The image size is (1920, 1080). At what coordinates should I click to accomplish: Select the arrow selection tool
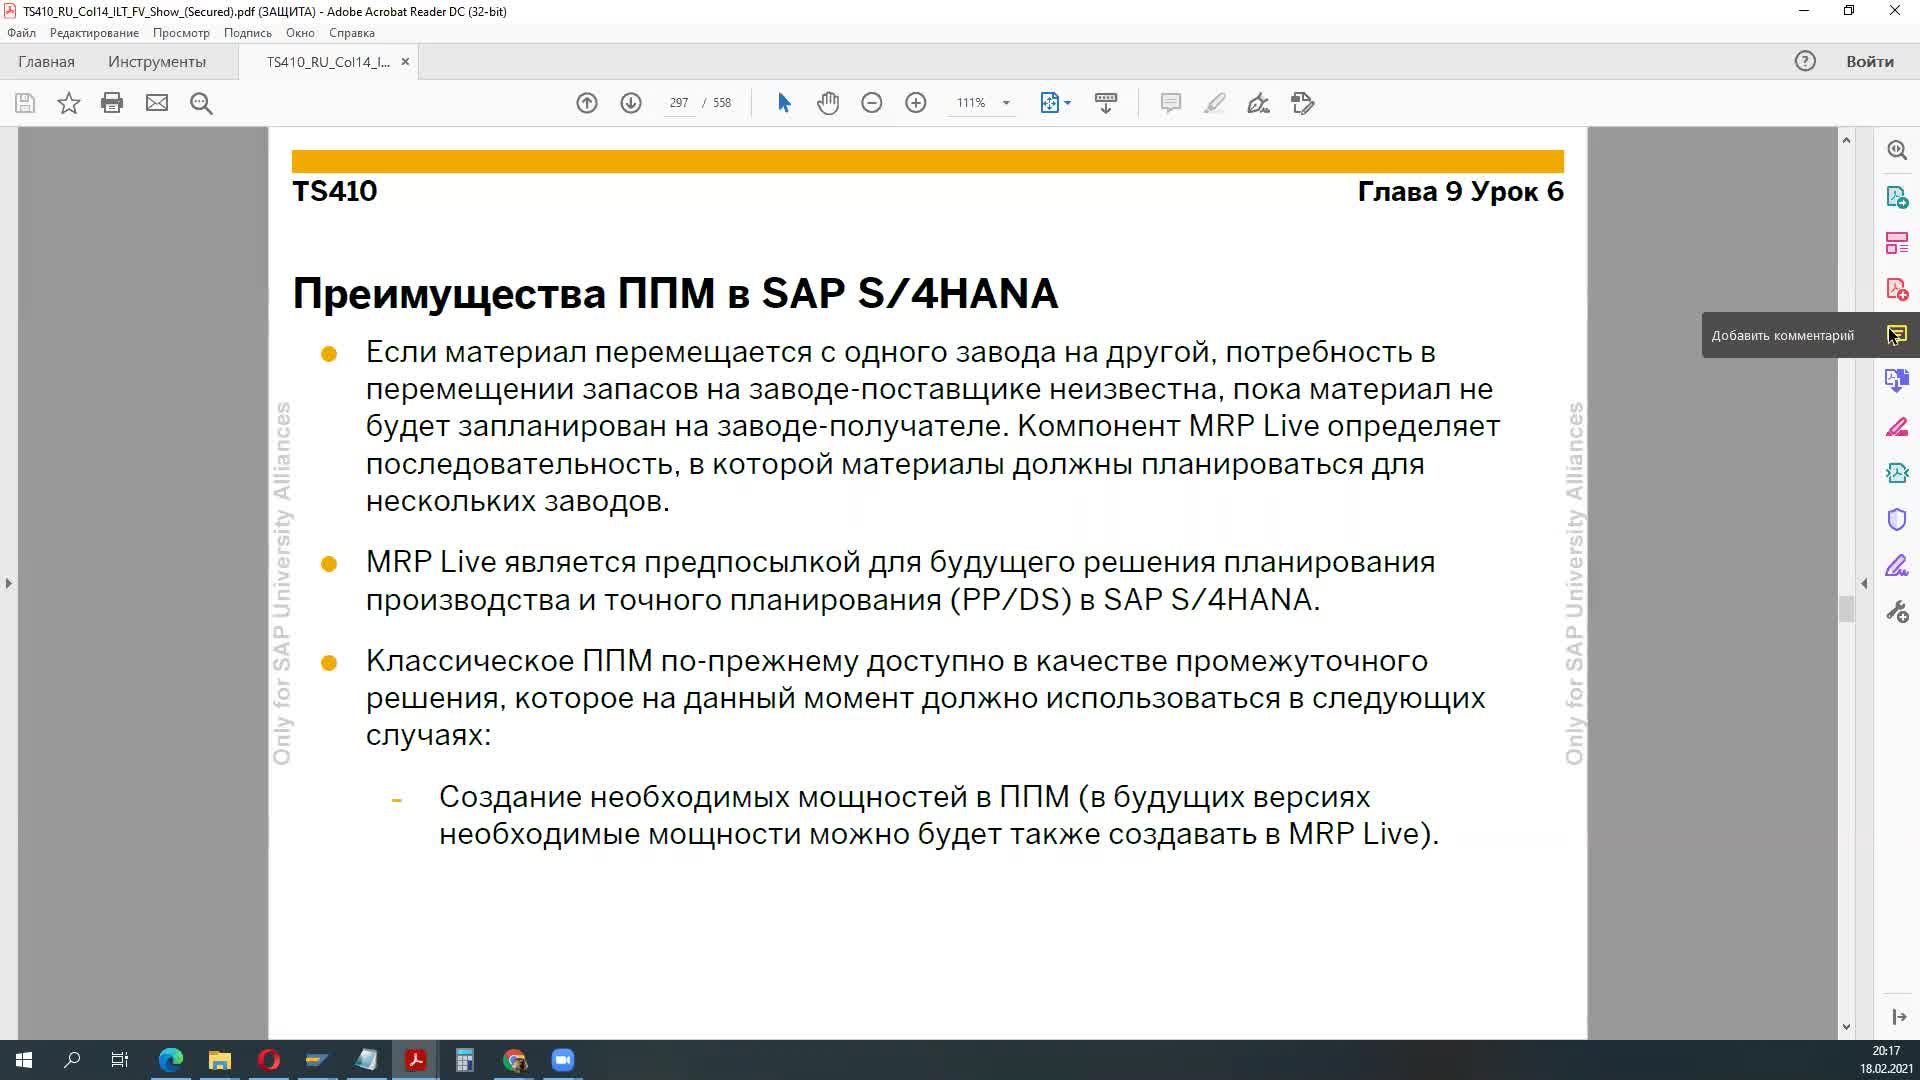click(784, 103)
